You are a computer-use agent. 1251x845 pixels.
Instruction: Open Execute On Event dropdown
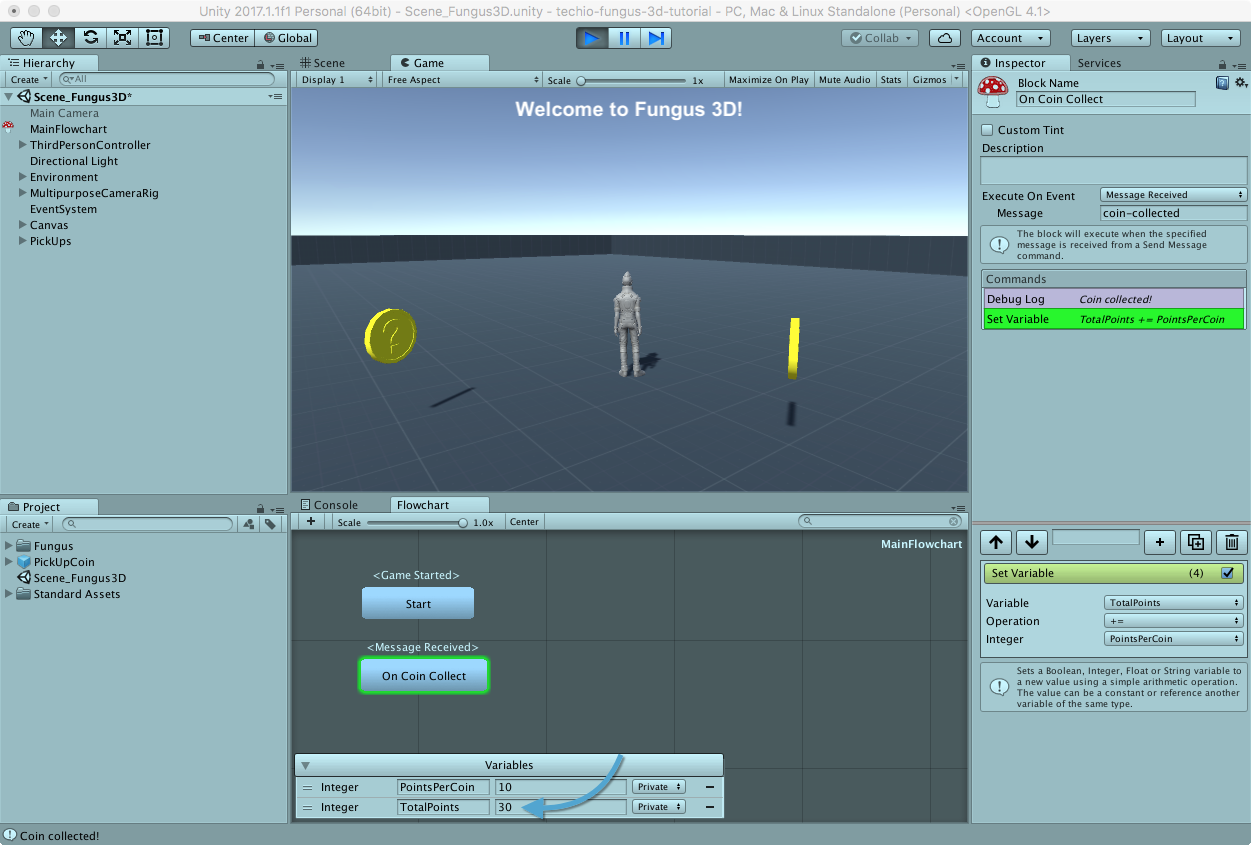pos(1174,195)
